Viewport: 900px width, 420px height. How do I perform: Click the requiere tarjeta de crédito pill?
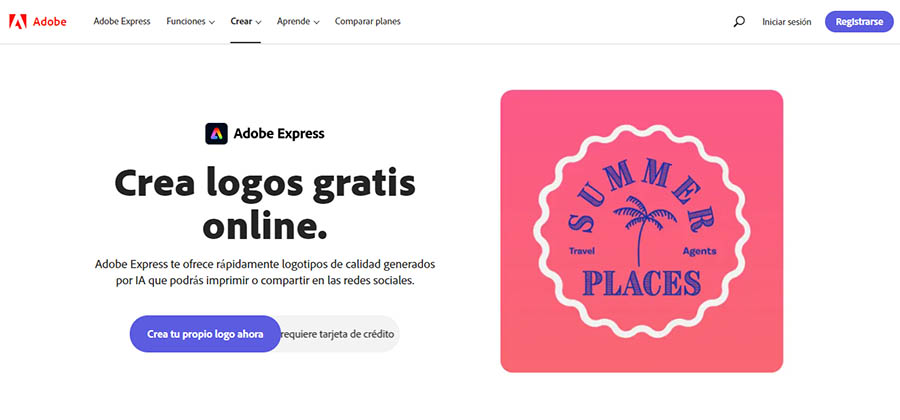tap(339, 334)
